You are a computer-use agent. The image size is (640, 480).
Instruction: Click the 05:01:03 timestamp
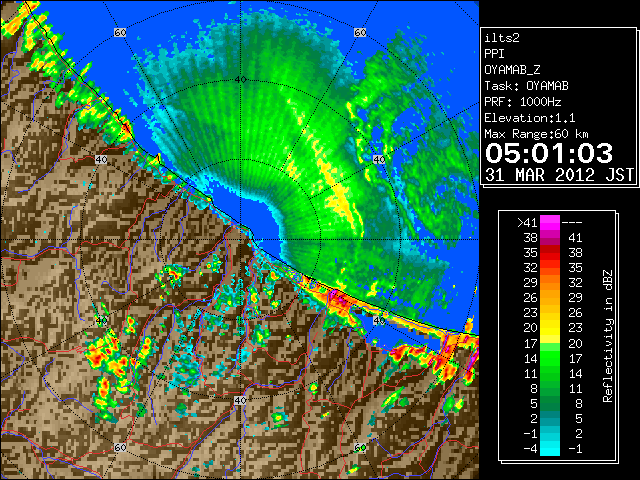click(x=549, y=153)
